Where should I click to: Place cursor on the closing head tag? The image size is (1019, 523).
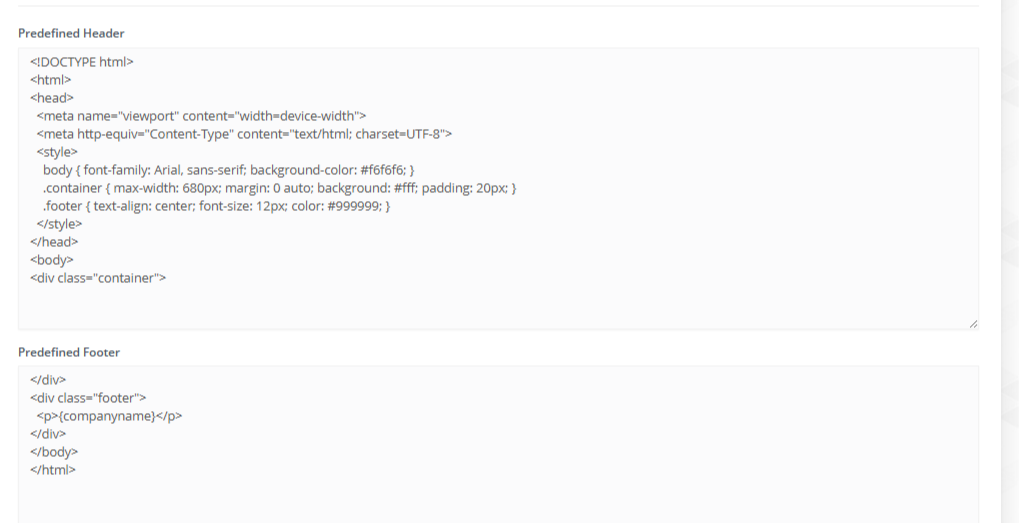(54, 242)
